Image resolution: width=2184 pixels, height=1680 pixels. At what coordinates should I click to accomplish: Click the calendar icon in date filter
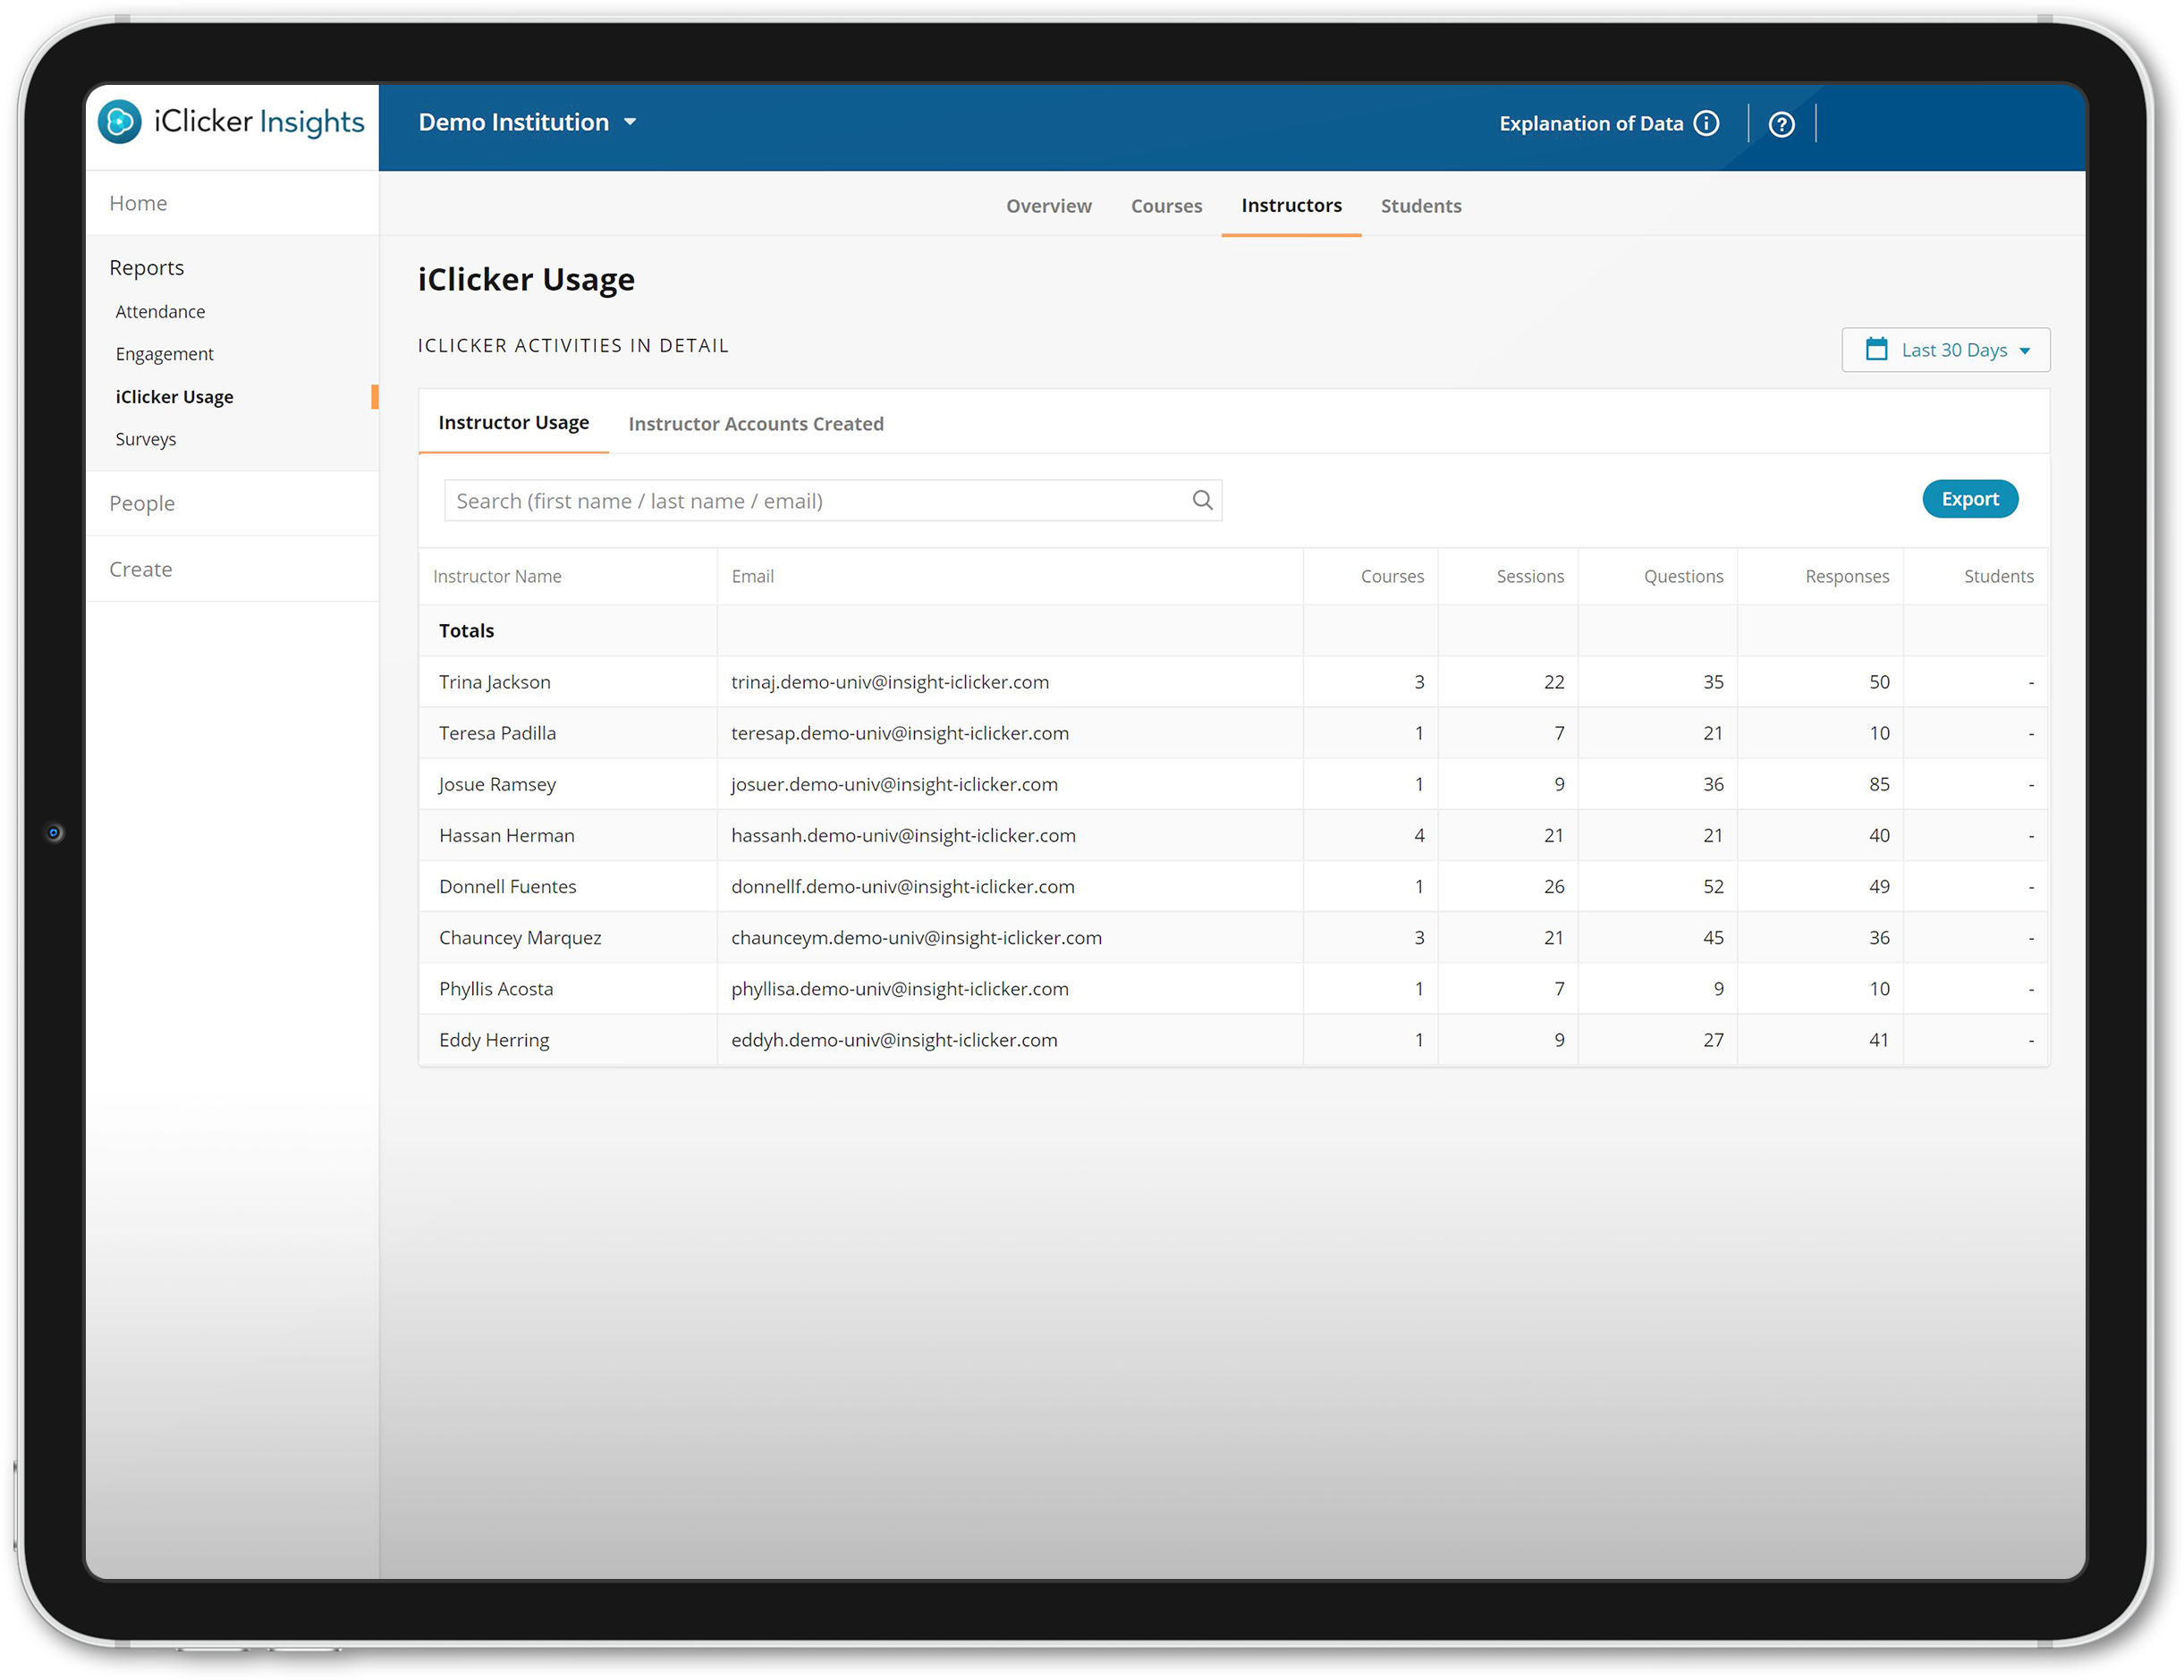point(1876,349)
